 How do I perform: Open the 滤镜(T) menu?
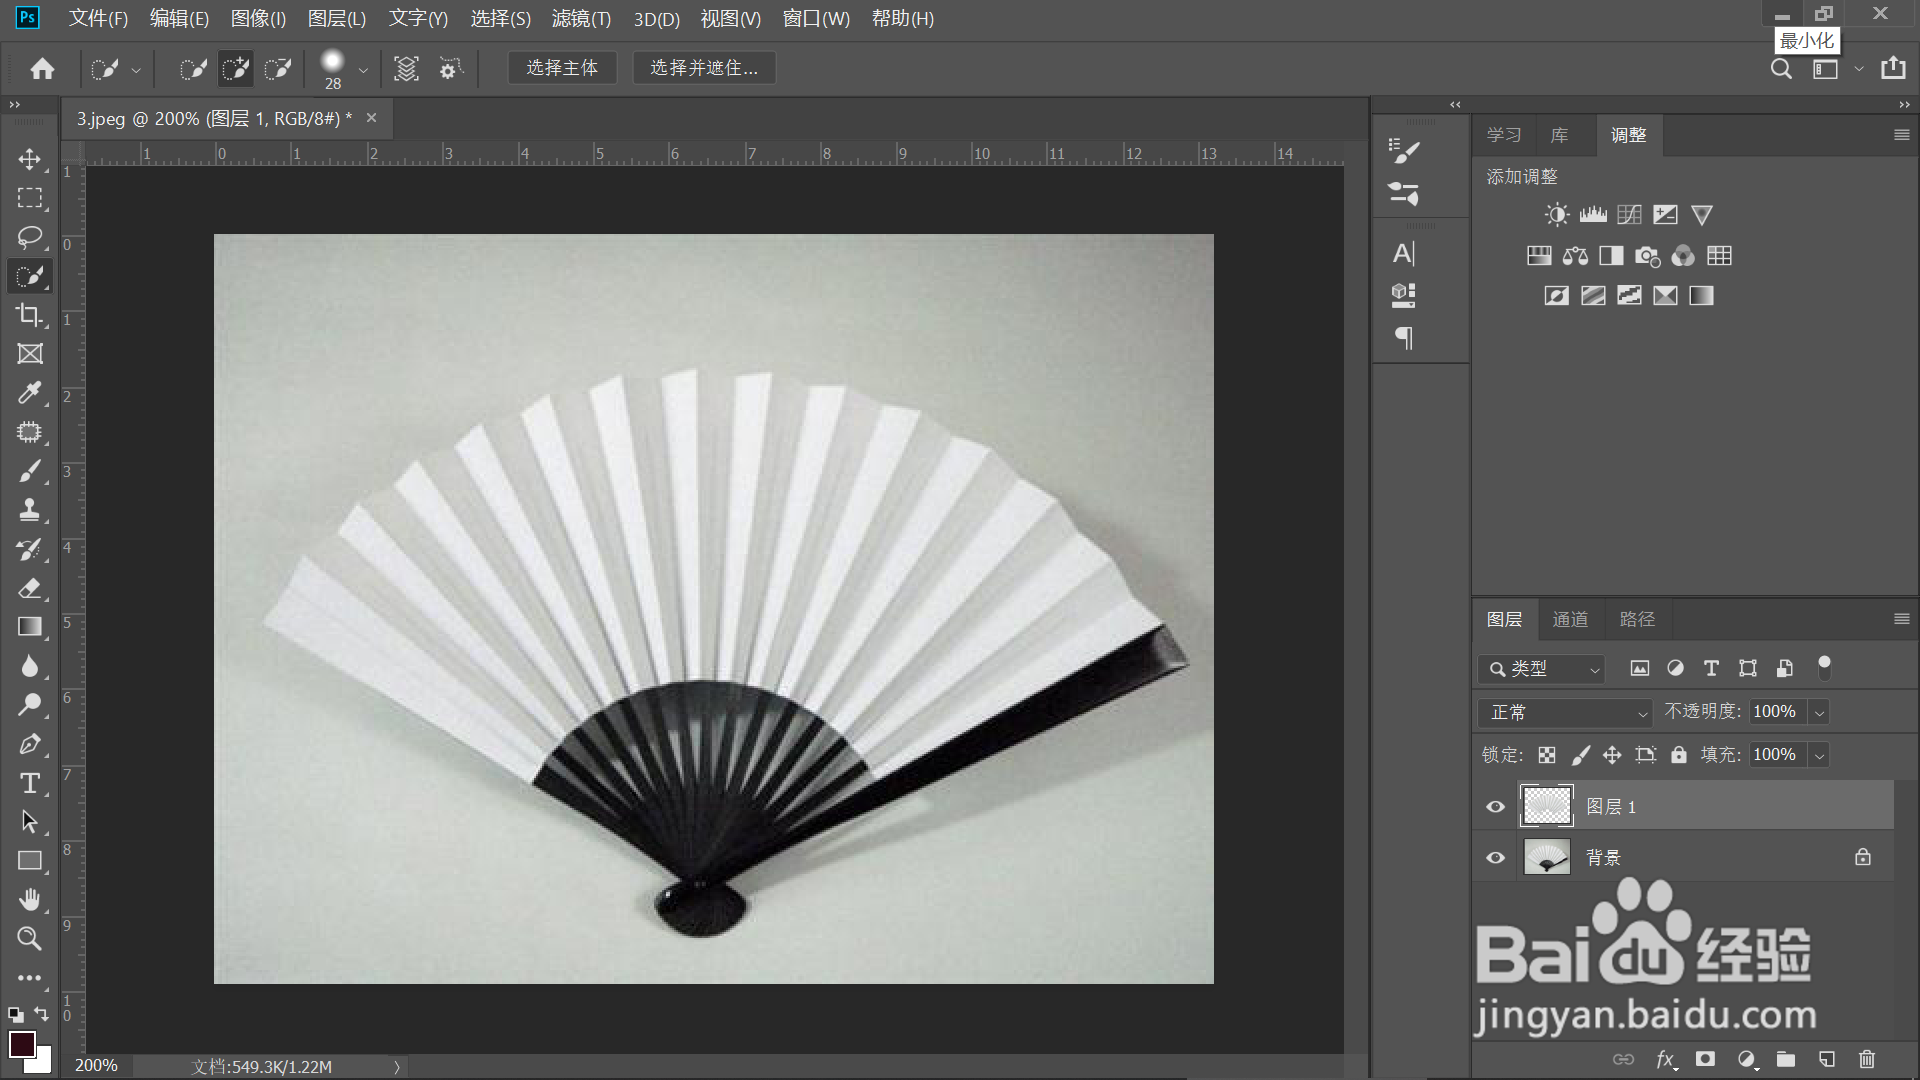pos(581,18)
